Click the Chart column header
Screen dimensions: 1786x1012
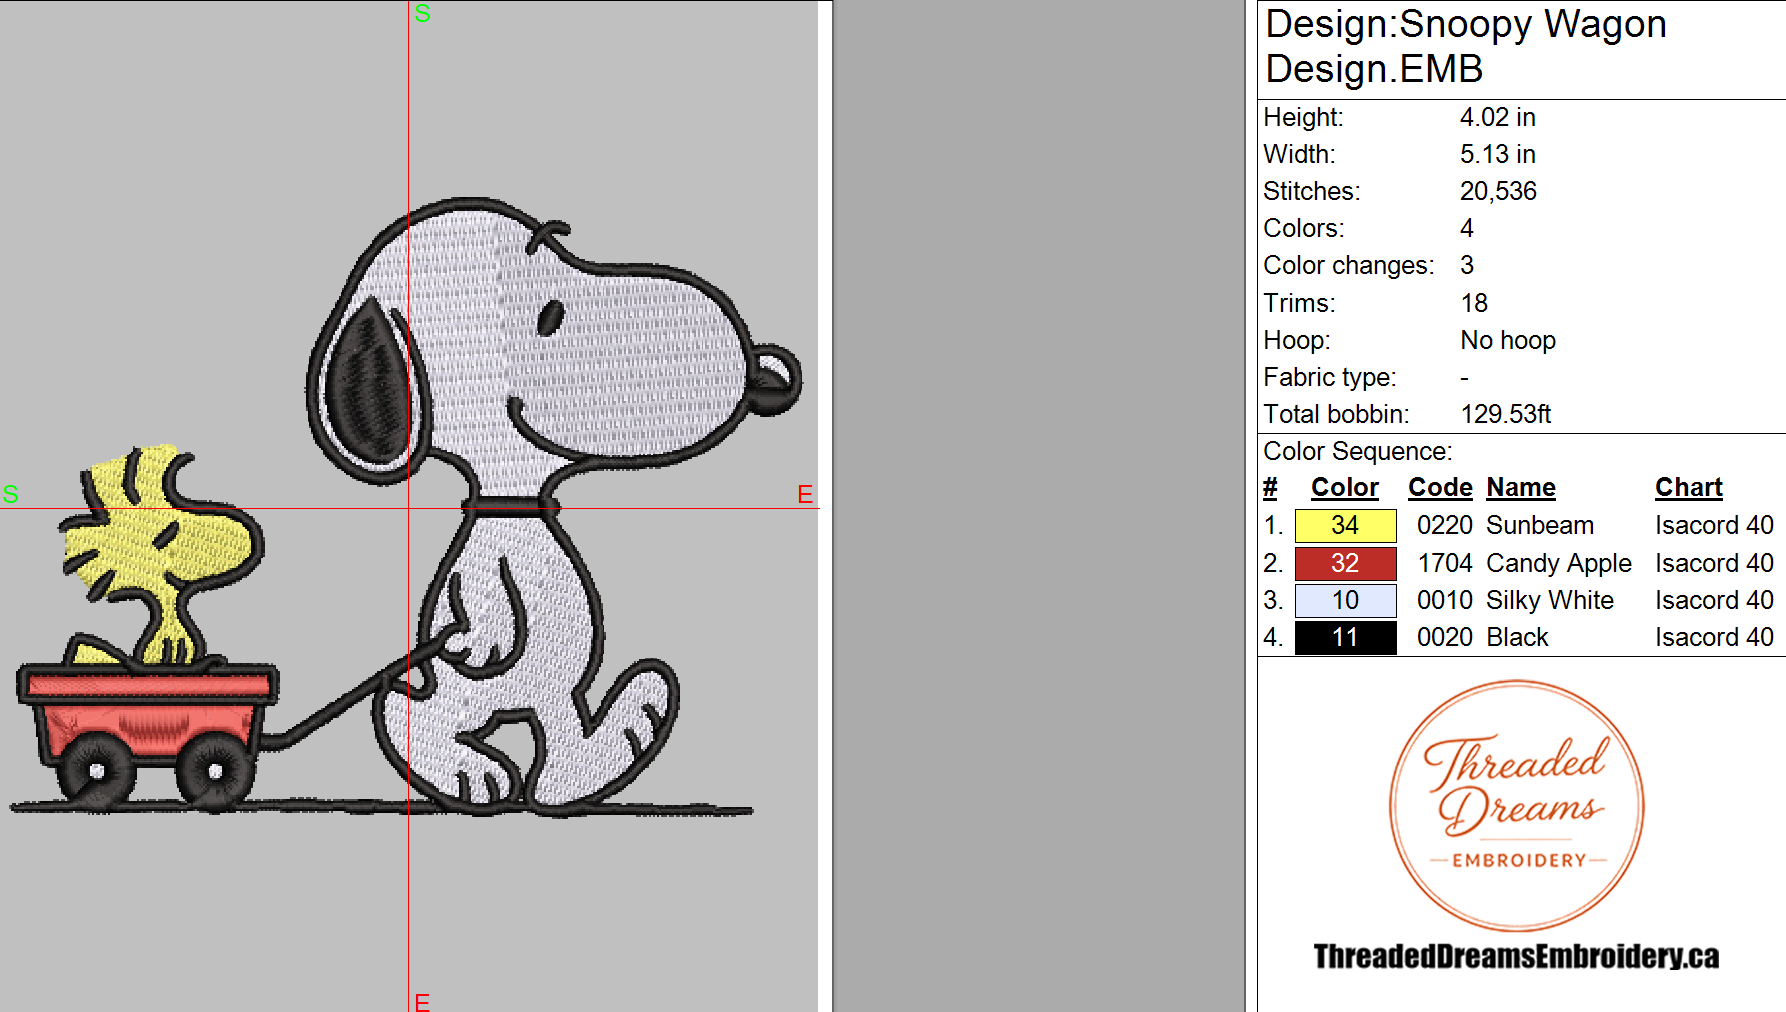pos(1689,488)
